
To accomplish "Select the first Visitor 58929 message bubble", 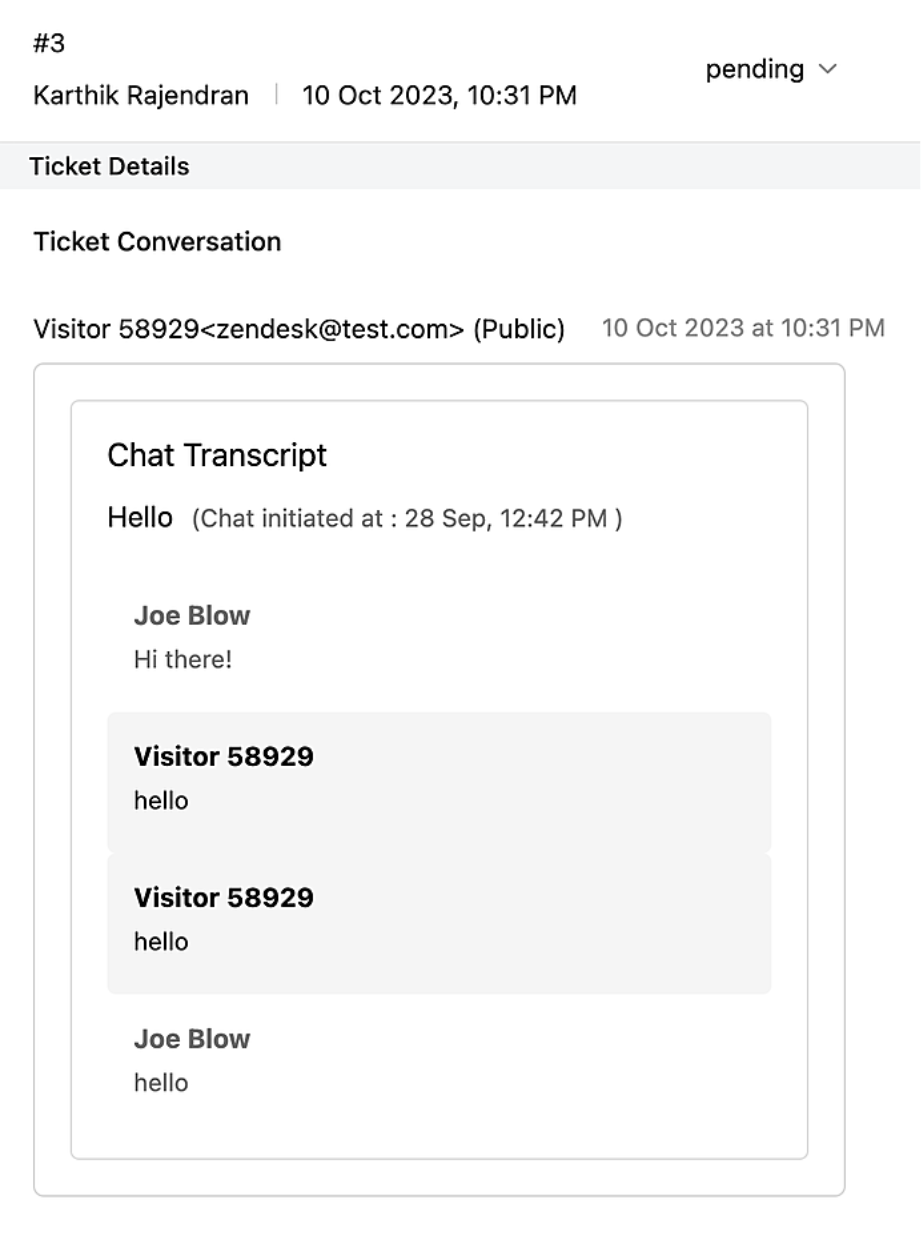I will pyautogui.click(x=439, y=782).
